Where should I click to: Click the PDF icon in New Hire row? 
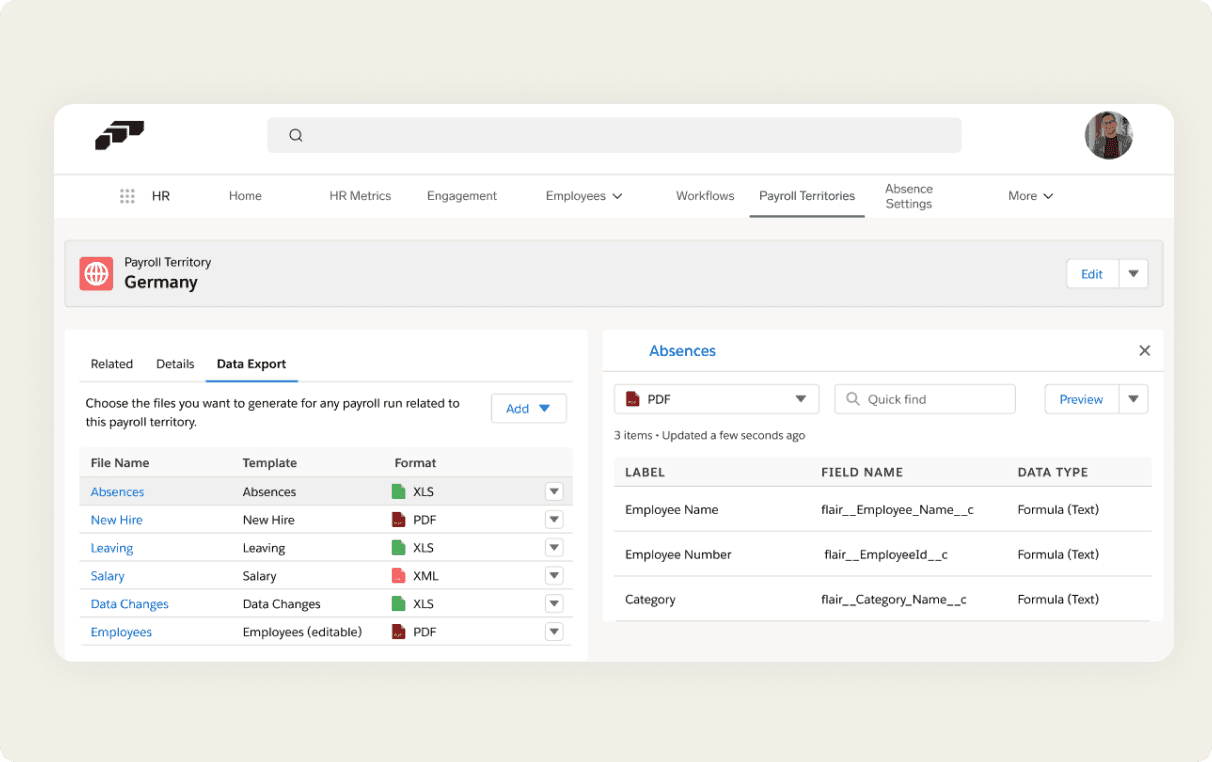click(x=398, y=520)
